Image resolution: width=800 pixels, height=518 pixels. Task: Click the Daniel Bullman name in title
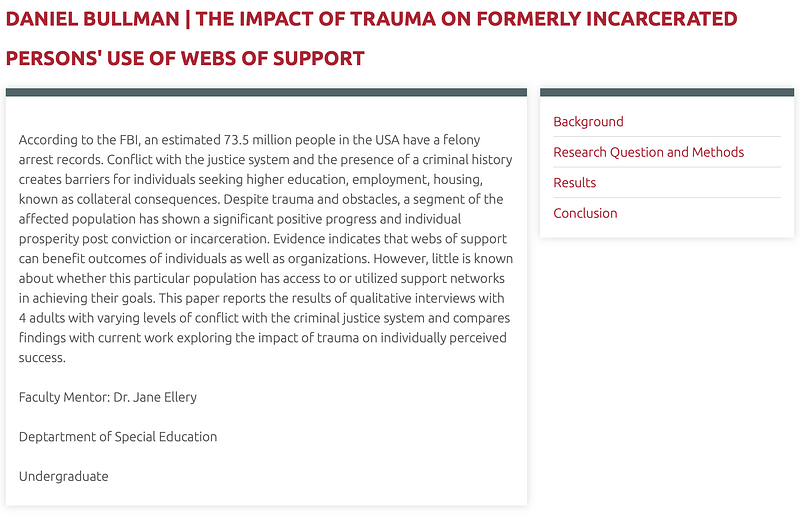click(87, 19)
